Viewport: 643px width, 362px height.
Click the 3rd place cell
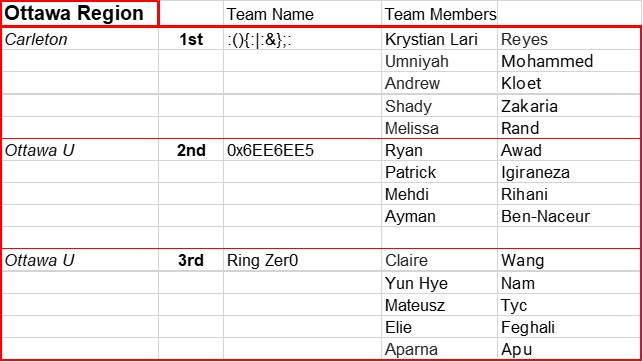click(191, 260)
